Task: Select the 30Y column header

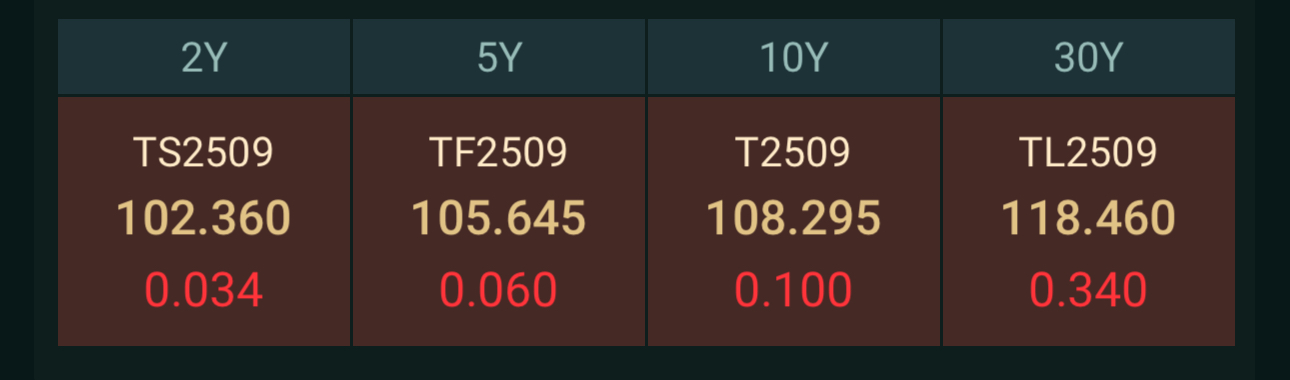Action: tap(1089, 58)
